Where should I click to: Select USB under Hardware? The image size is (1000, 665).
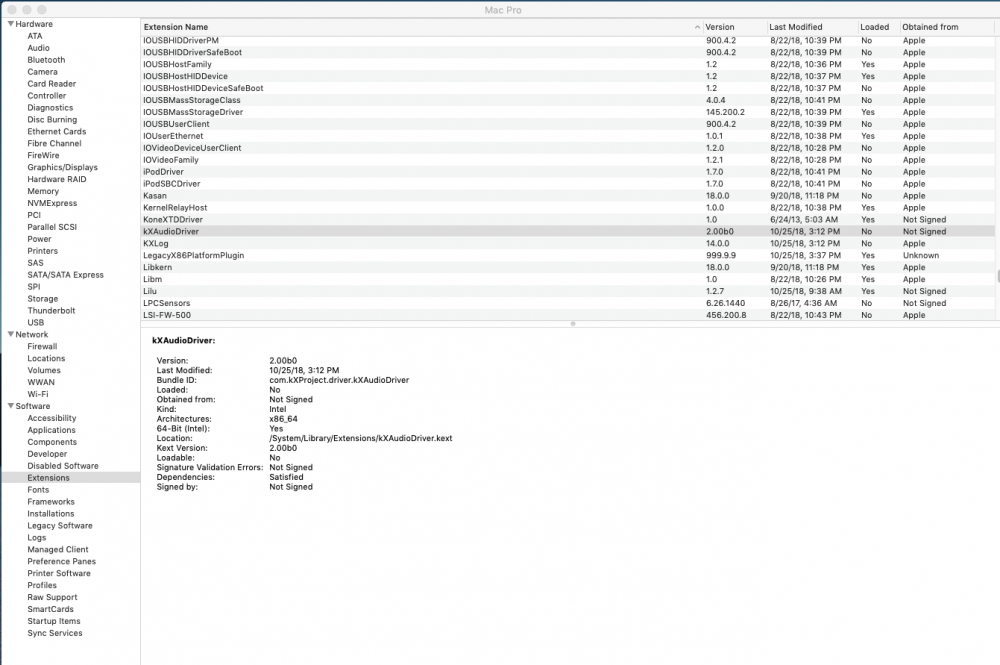click(x=35, y=323)
